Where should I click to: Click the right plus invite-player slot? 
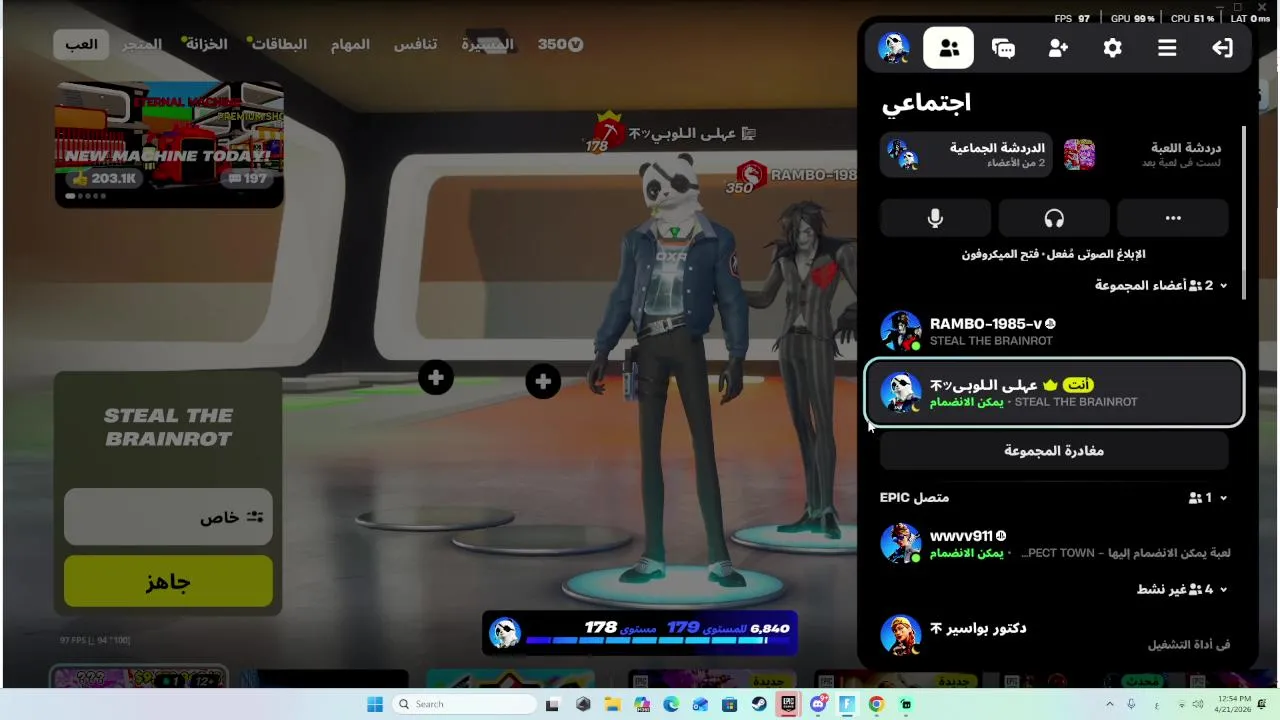pyautogui.click(x=543, y=381)
